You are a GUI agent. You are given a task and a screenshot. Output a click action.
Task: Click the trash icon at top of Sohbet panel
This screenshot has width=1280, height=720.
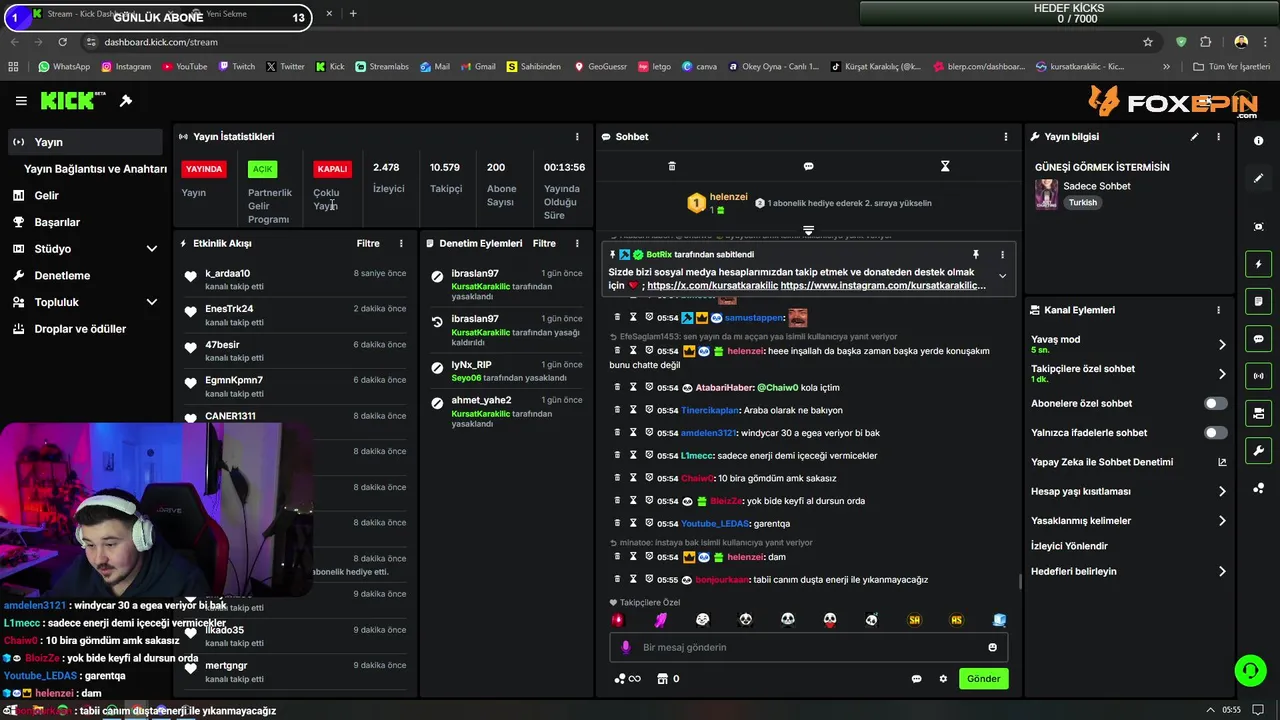tap(672, 166)
